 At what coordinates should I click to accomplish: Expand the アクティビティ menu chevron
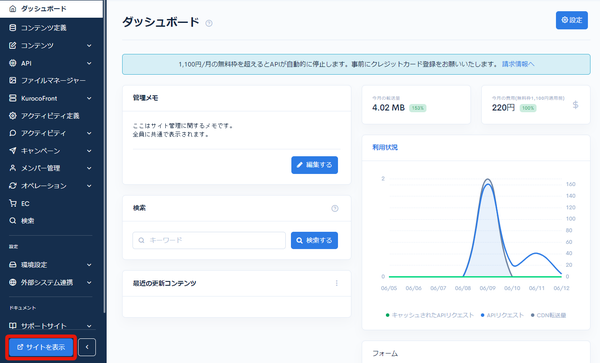tap(89, 133)
